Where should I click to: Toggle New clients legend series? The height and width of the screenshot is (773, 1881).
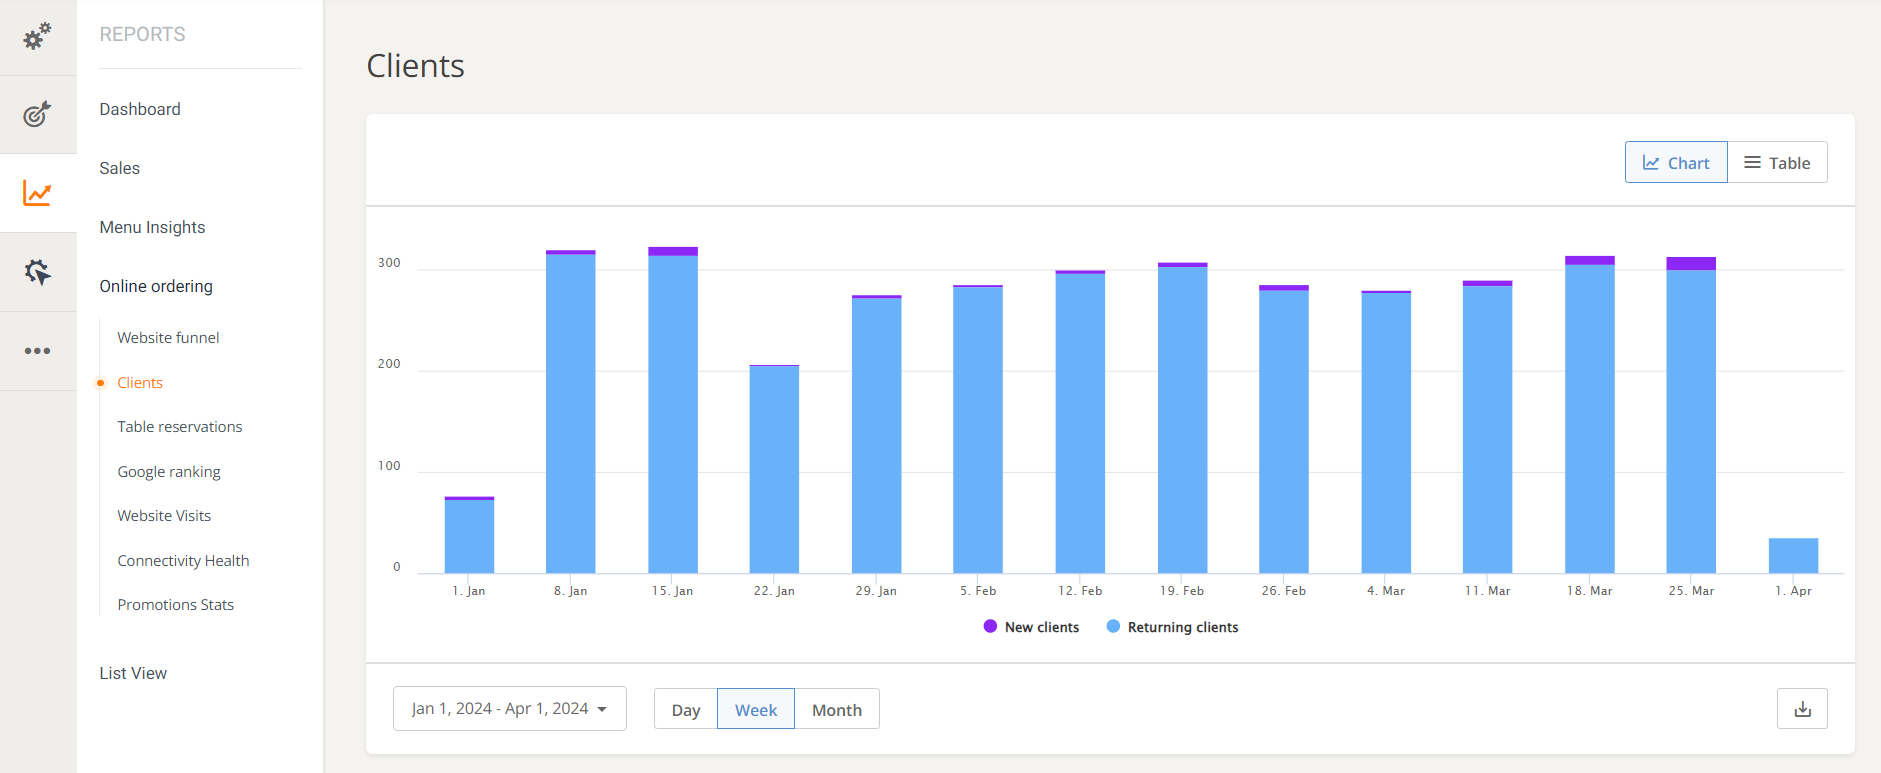(x=1031, y=627)
